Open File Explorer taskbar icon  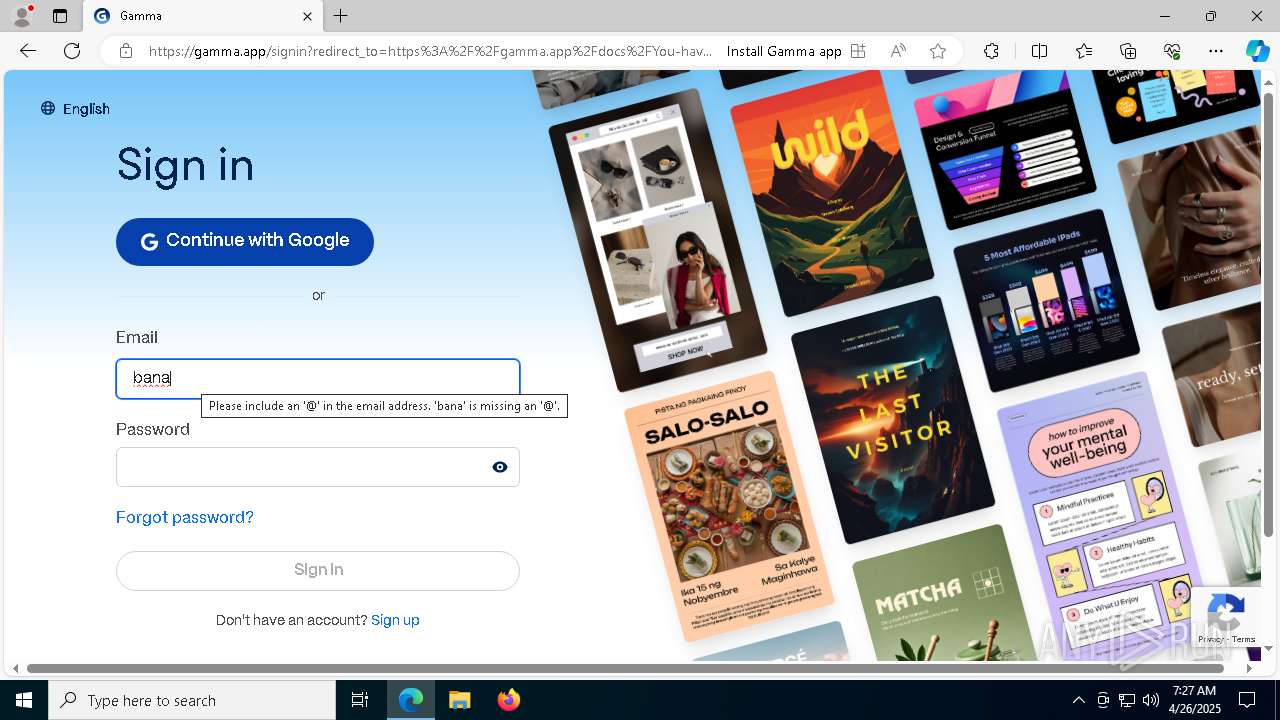pyautogui.click(x=459, y=700)
